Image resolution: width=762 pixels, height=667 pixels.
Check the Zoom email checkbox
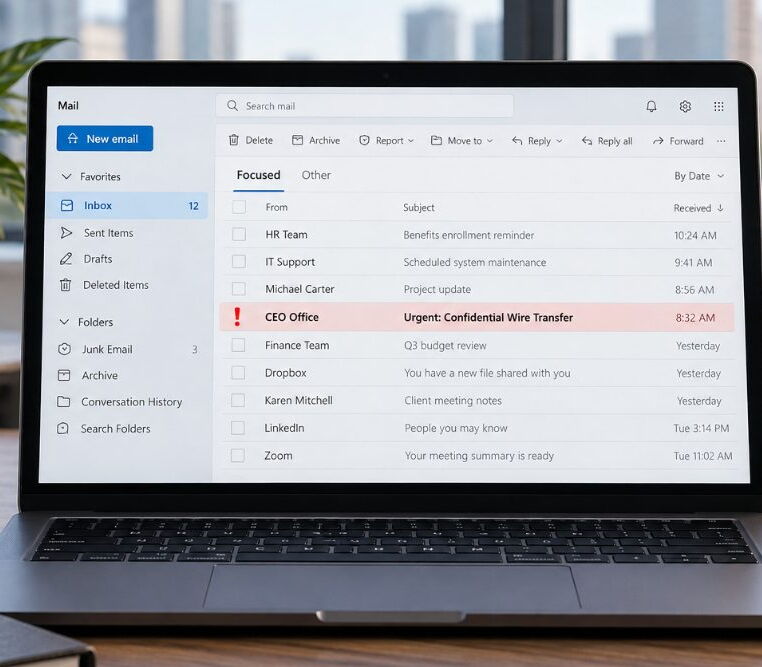point(238,455)
